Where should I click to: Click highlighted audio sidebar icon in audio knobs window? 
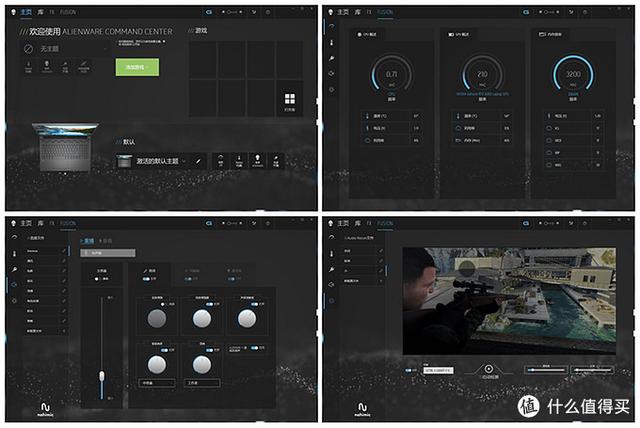(x=14, y=285)
